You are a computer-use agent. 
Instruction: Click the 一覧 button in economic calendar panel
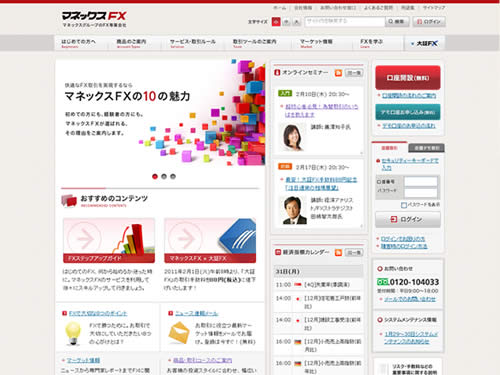coord(354,252)
